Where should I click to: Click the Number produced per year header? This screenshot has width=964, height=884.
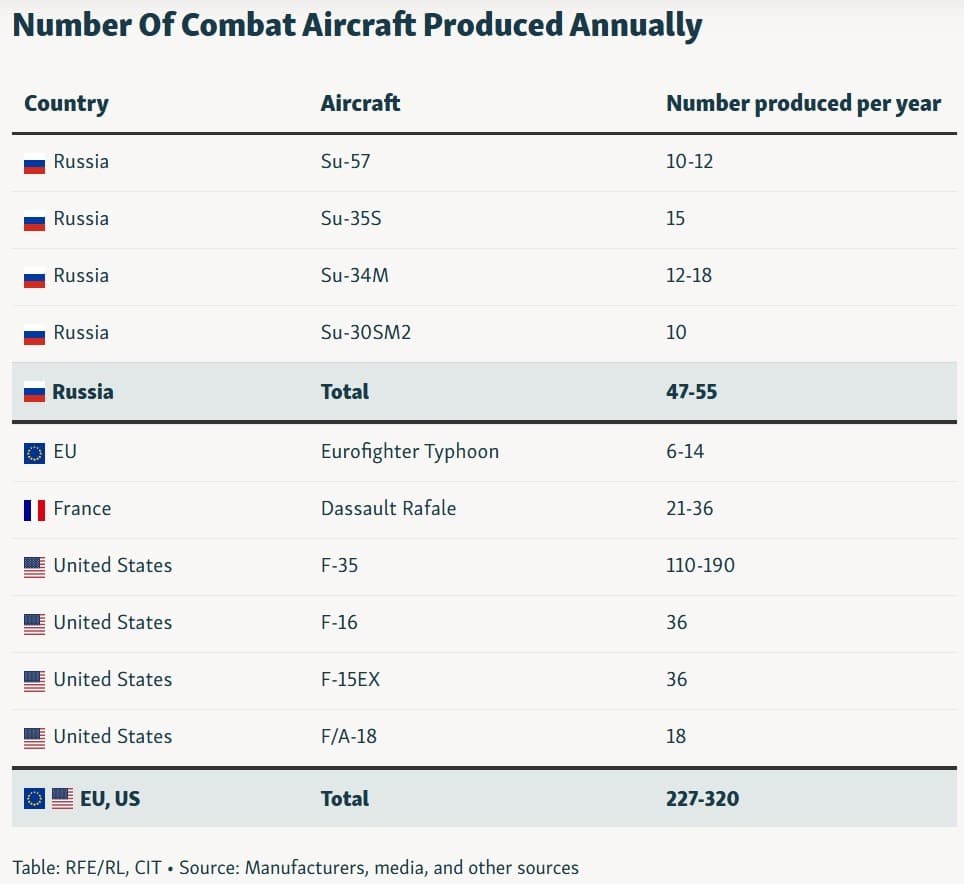803,103
